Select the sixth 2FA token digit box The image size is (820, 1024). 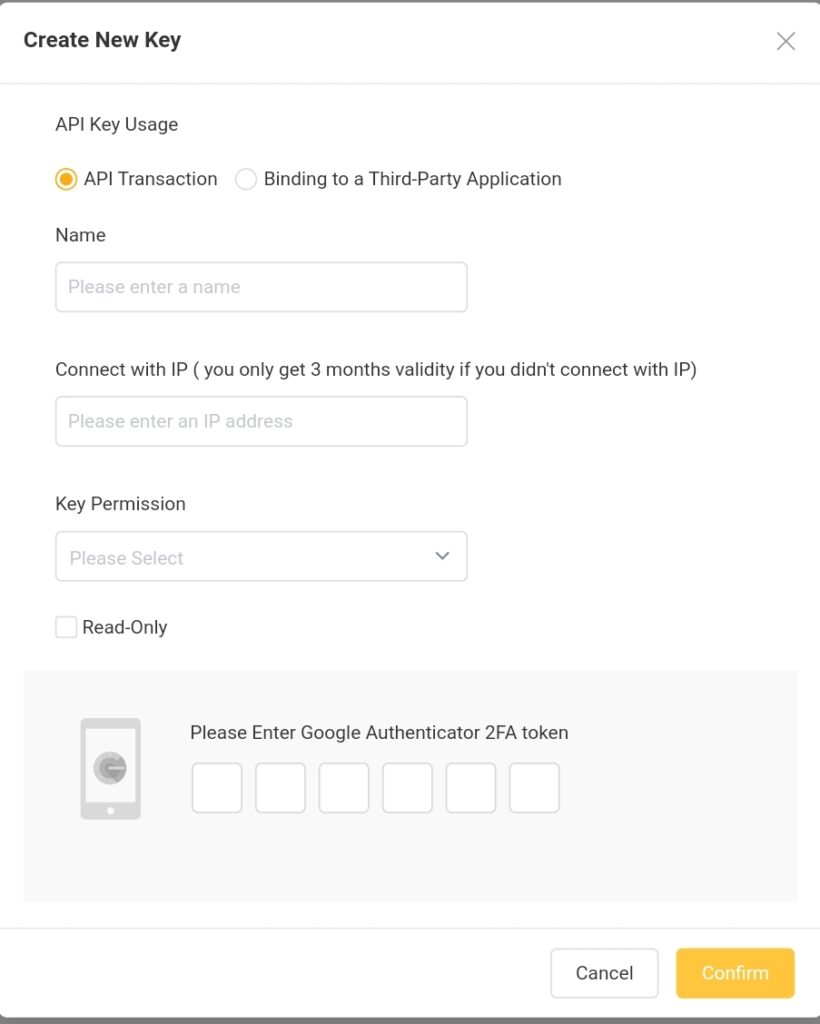pos(534,788)
